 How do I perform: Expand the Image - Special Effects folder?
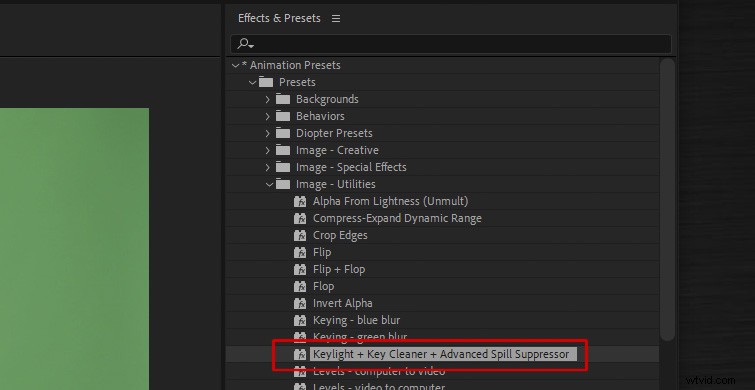pyautogui.click(x=268, y=168)
